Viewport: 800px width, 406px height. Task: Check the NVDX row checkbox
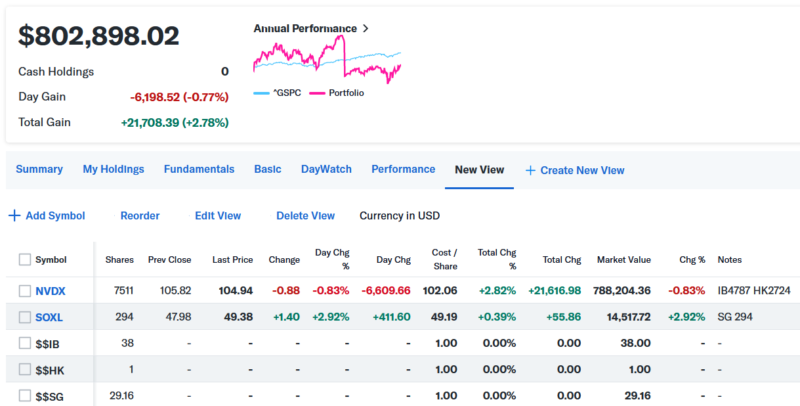click(25, 291)
